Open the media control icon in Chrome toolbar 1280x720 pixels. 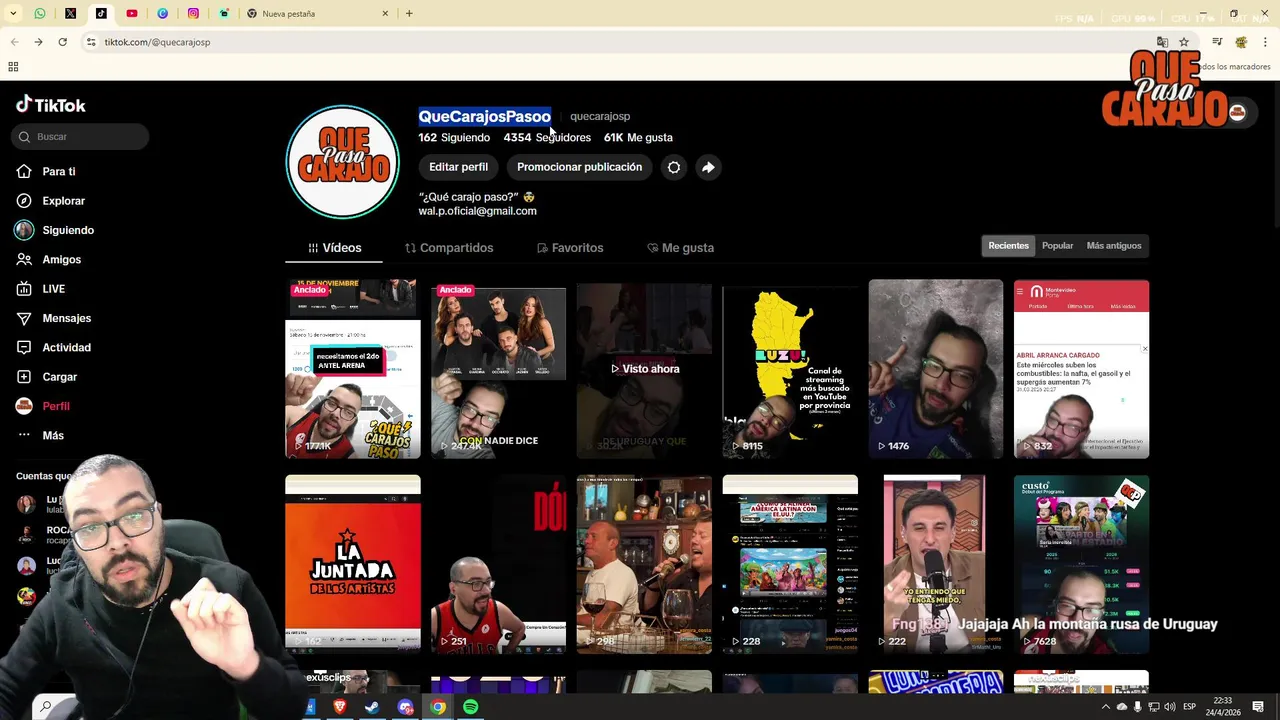[x=1217, y=42]
